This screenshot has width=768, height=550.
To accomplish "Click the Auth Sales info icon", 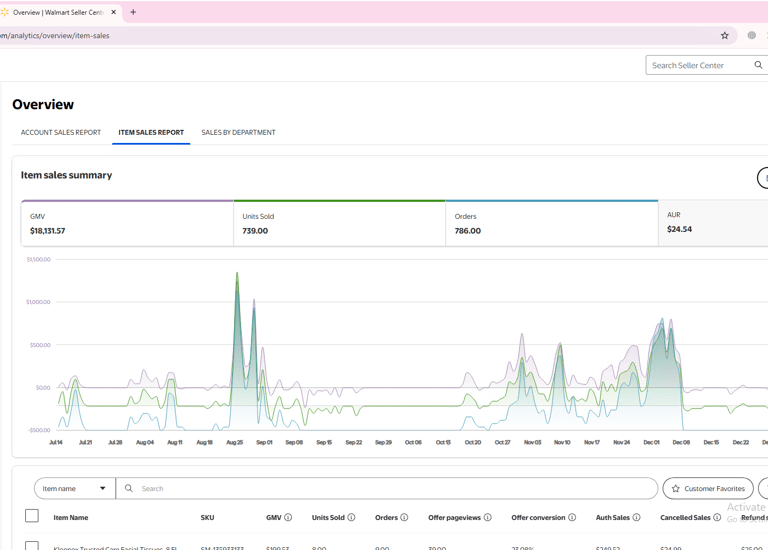I will [x=636, y=518].
